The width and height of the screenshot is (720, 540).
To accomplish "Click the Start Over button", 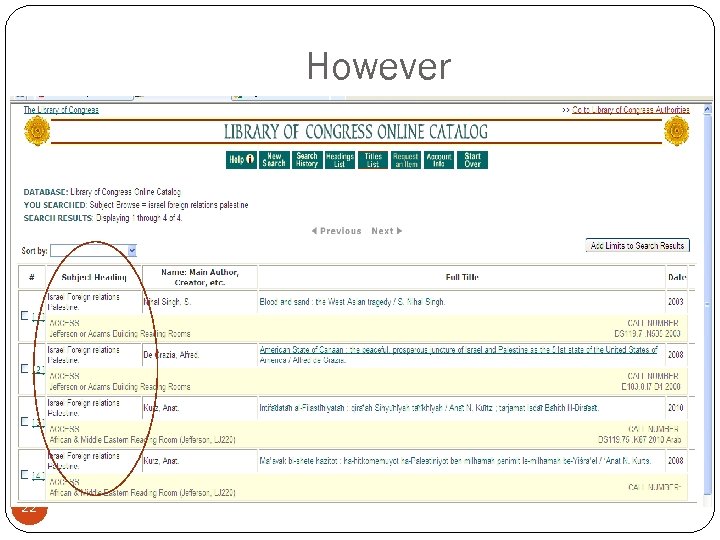I will pos(472,160).
